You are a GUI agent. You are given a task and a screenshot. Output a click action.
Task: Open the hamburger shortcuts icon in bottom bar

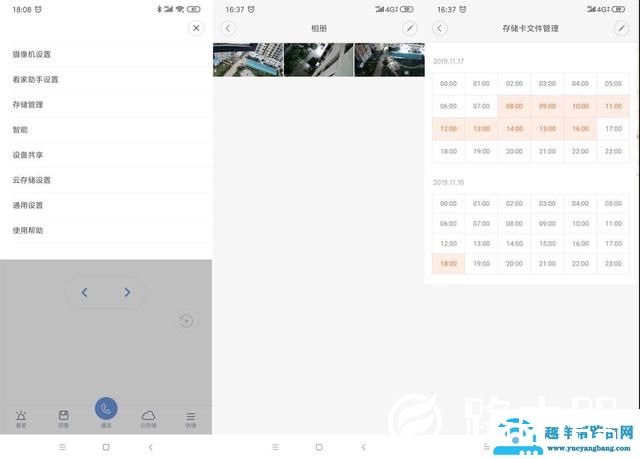pyautogui.click(x=190, y=417)
